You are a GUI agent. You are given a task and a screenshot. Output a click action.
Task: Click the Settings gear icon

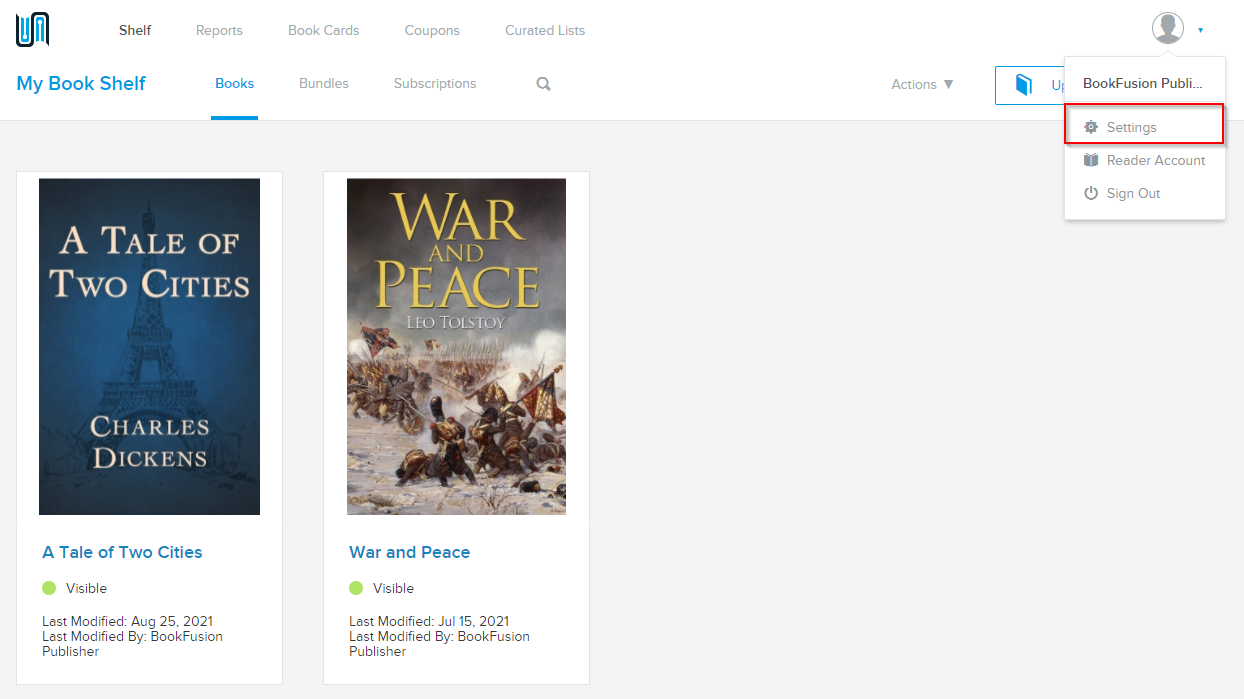point(1091,127)
